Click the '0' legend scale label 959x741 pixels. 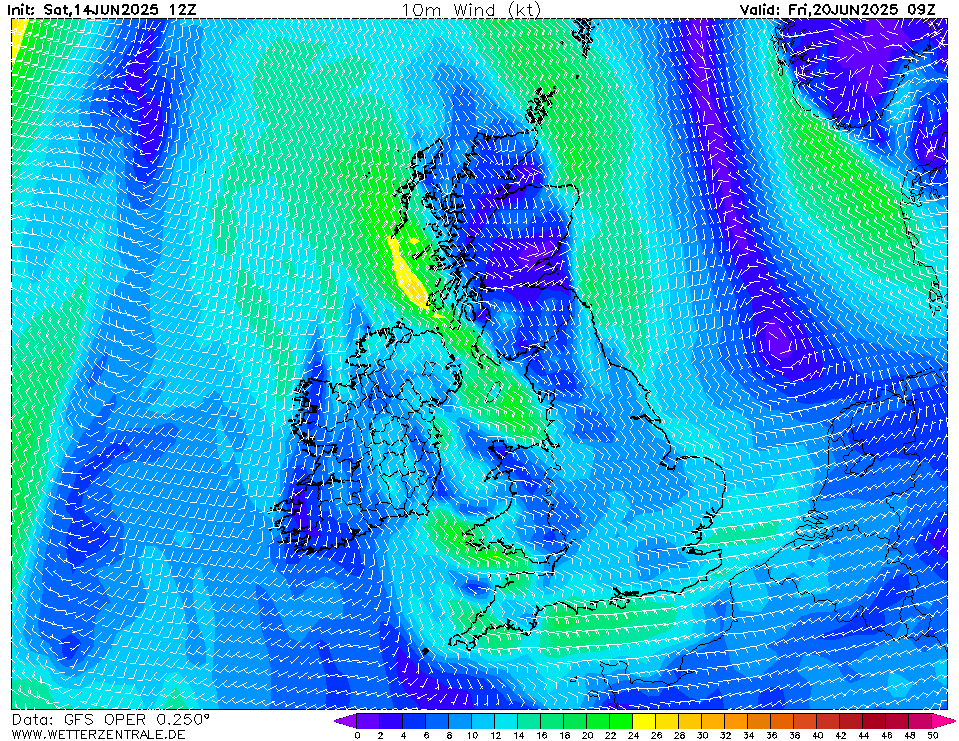pyautogui.click(x=357, y=735)
